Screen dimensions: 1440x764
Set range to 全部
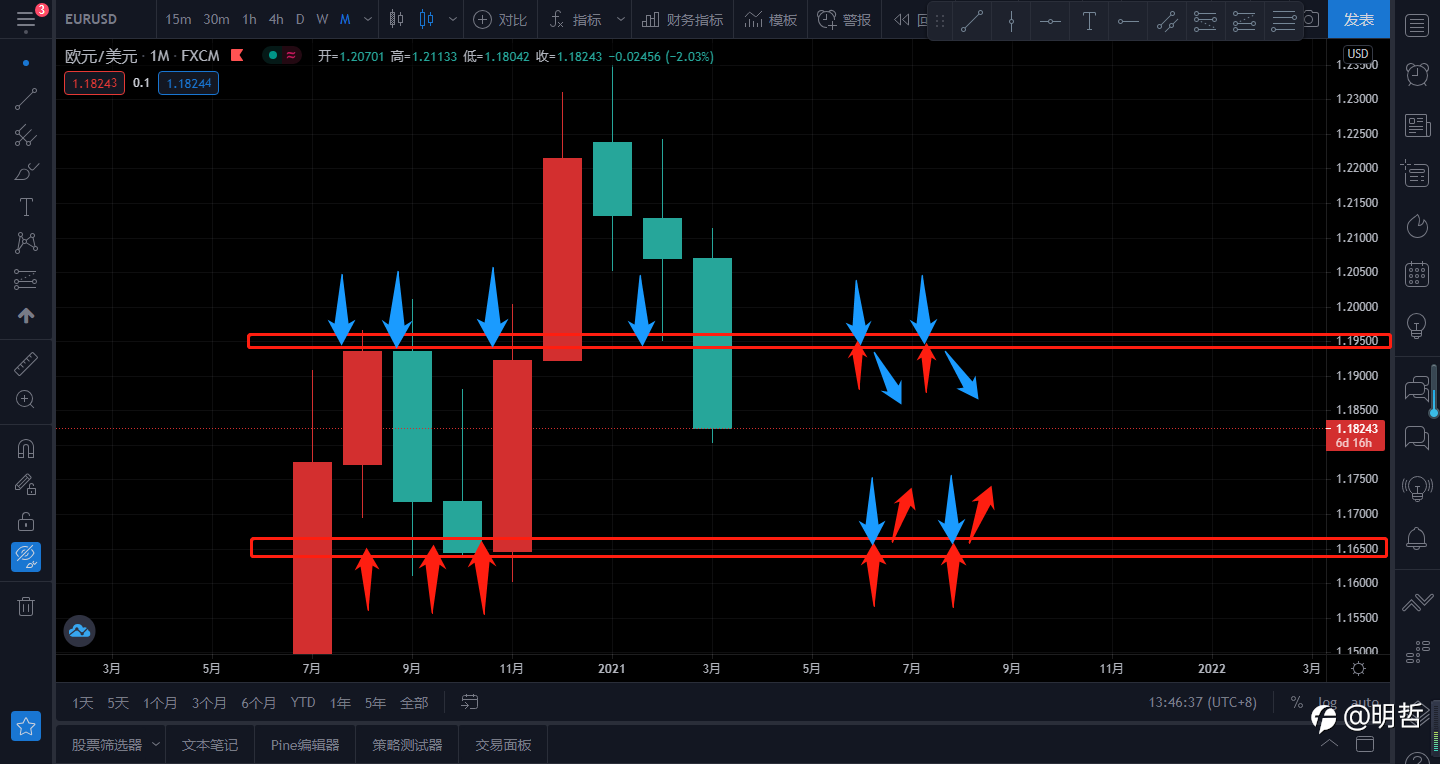click(414, 703)
